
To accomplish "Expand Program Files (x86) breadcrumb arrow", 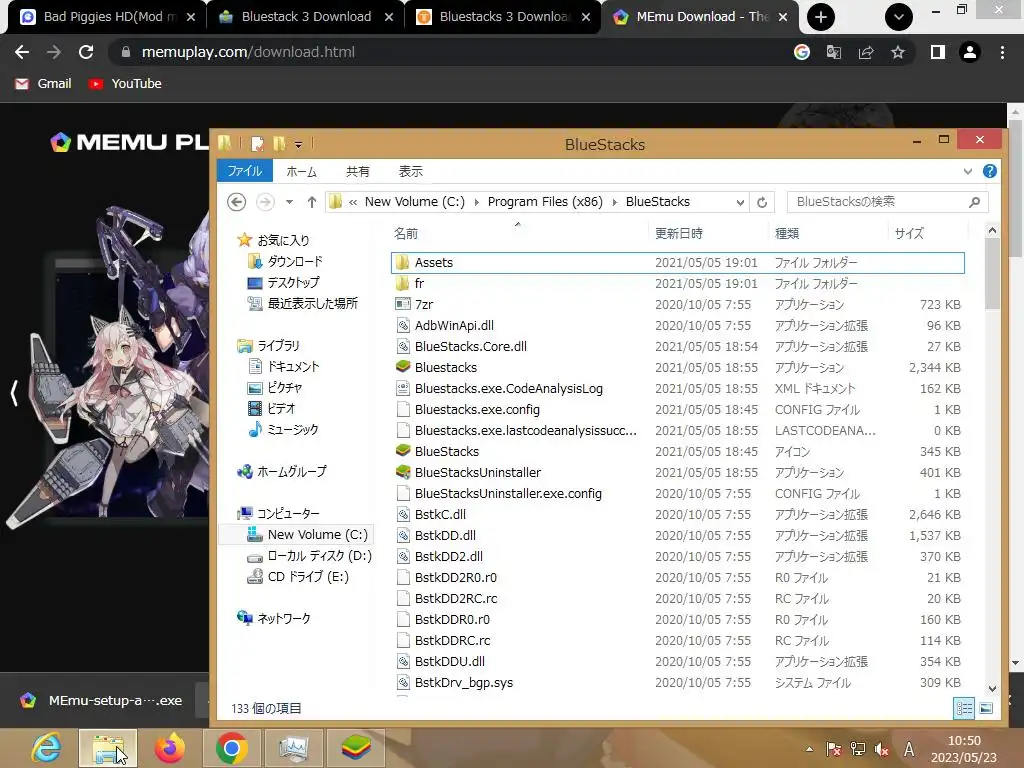I will coord(615,202).
